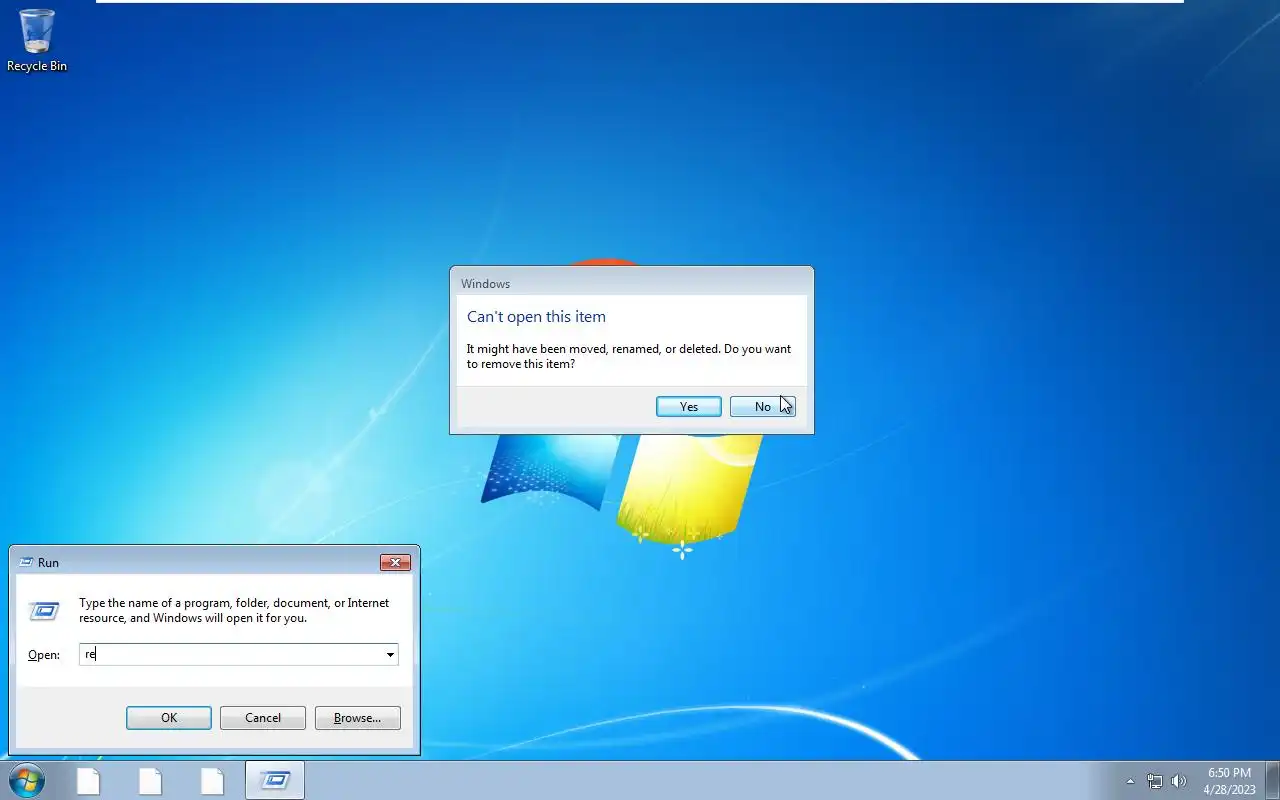Open the Windows Start menu orb
Image resolution: width=1280 pixels, height=800 pixels.
[x=27, y=780]
